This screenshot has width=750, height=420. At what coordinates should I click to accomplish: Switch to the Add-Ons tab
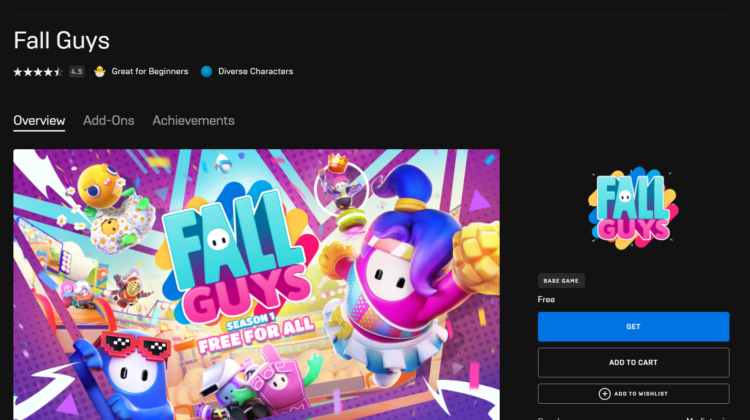point(109,121)
